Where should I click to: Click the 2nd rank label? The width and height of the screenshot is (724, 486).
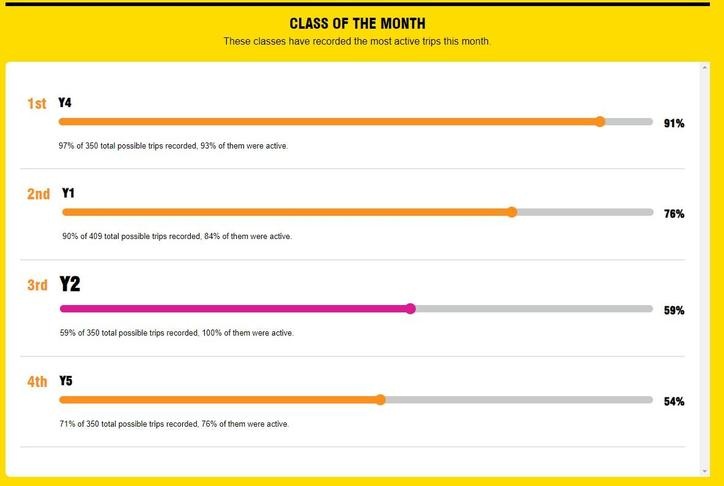[x=38, y=194]
